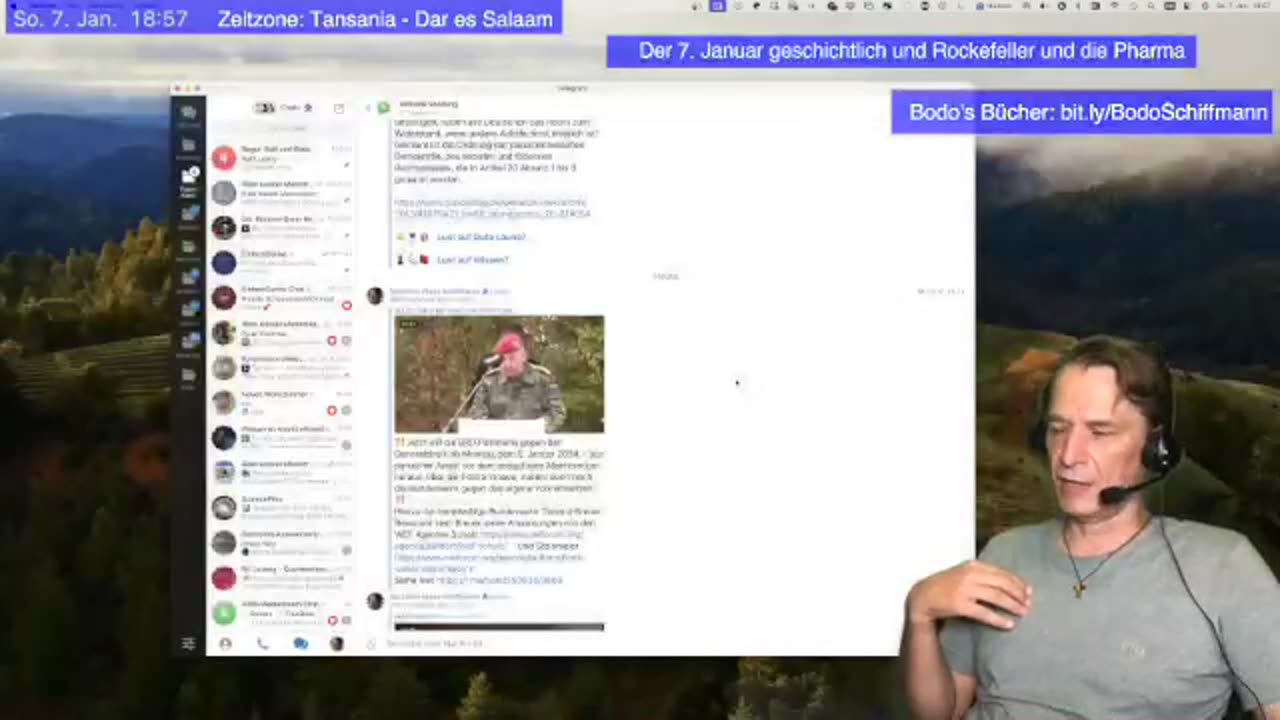Open the "Lust auf Wissen?" link
1280x720 pixels.
(x=472, y=260)
